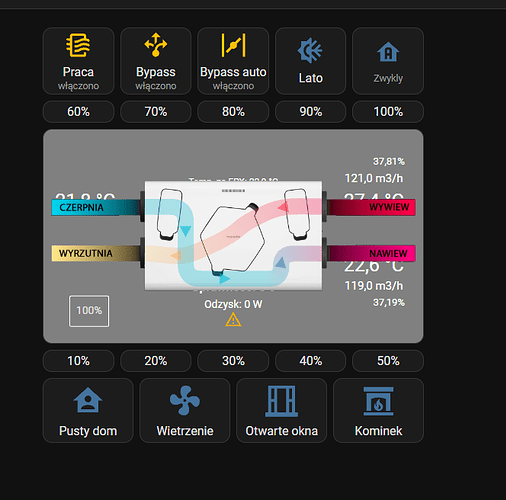Screen dimensions: 506x500
Task: Click the boxed 100% value in diagram
Action: 89,311
